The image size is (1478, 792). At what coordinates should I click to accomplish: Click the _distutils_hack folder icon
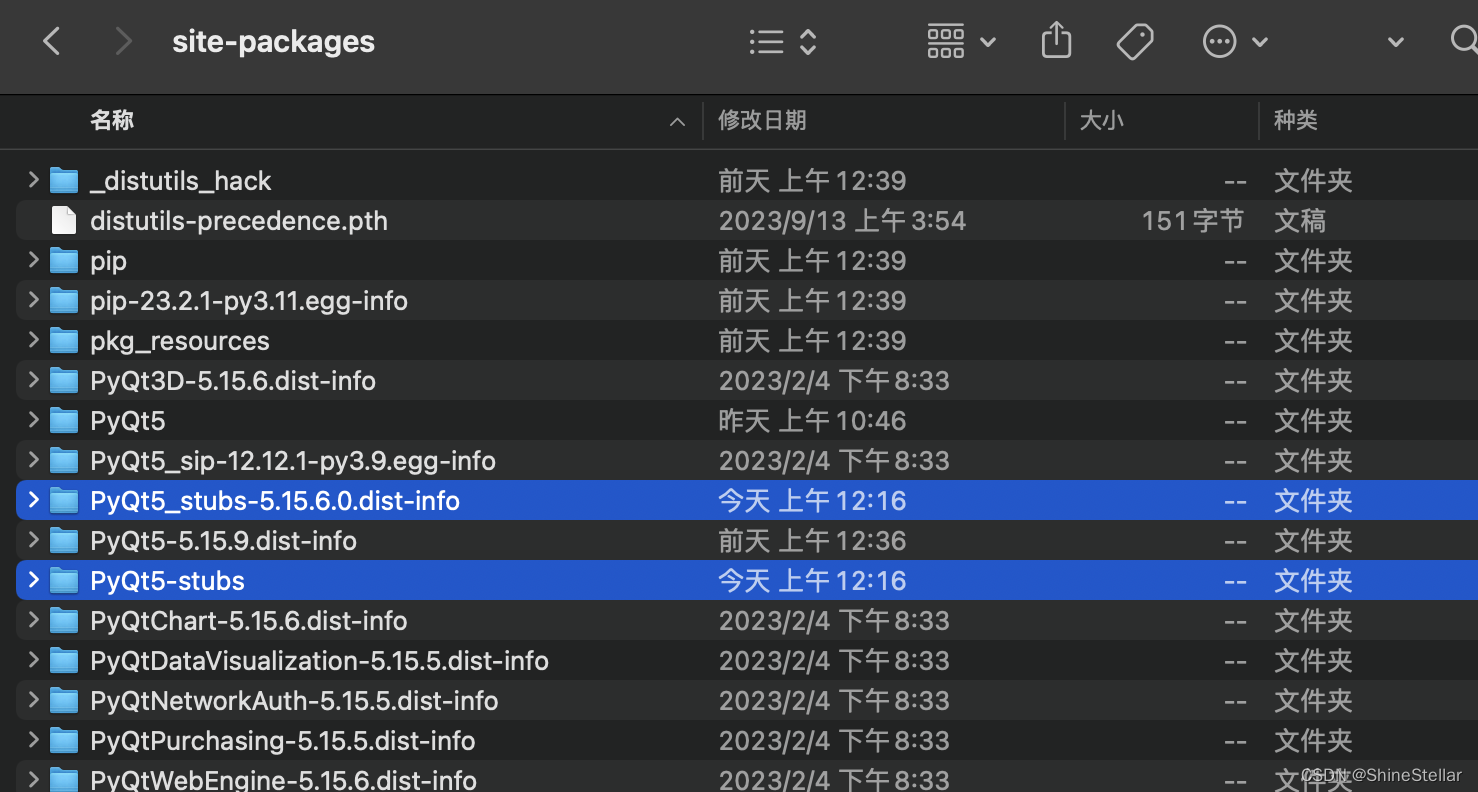point(64,180)
